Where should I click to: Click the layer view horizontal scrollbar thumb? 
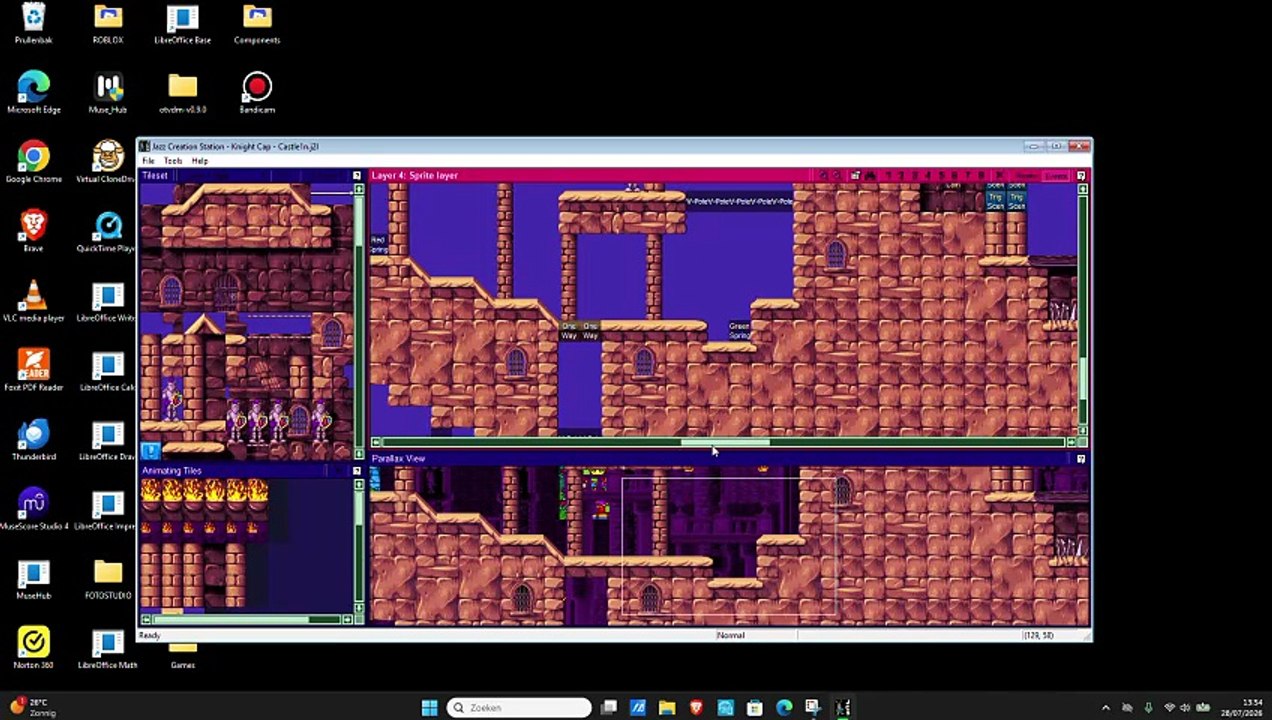(x=725, y=442)
